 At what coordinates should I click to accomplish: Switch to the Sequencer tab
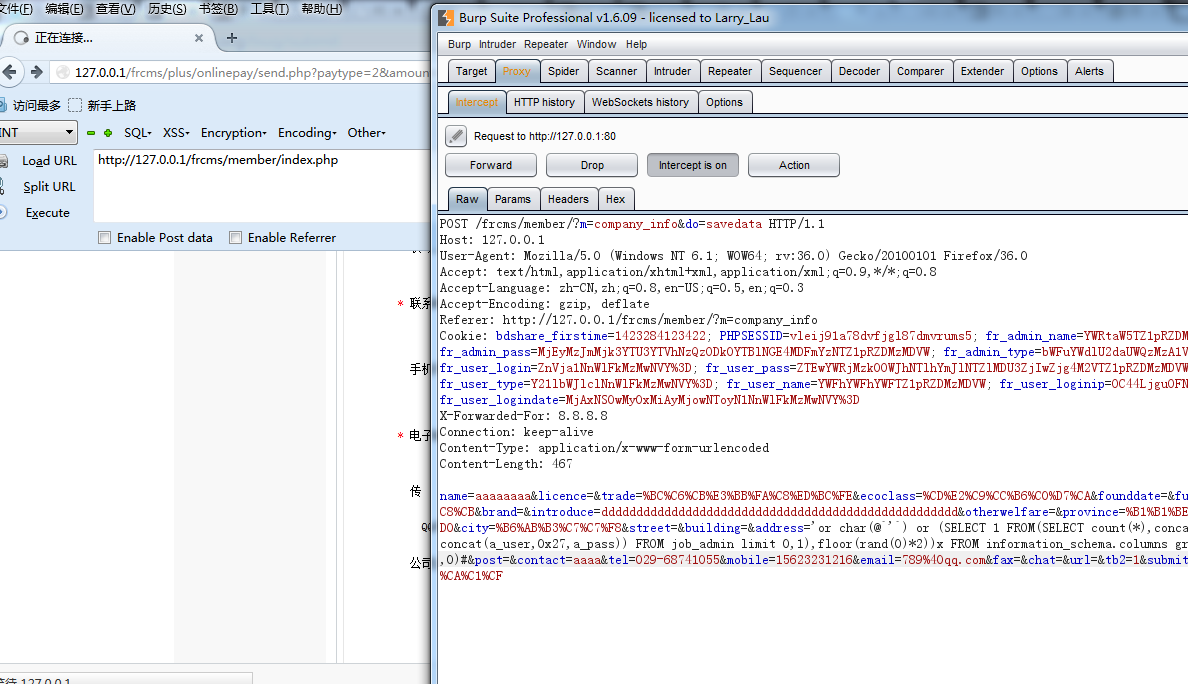796,71
